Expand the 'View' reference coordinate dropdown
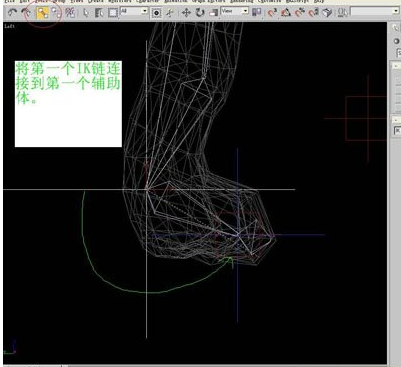Viewport: 401px width, 367px height. (235, 11)
